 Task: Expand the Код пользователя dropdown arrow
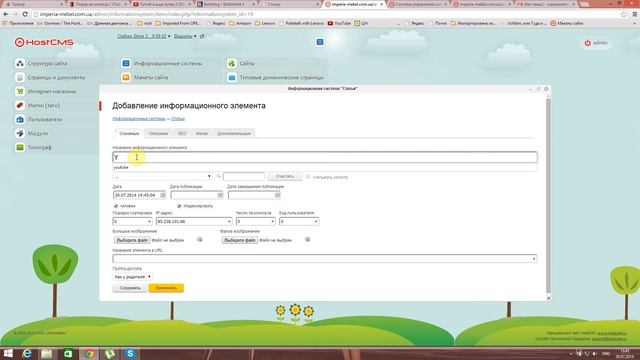click(x=316, y=221)
